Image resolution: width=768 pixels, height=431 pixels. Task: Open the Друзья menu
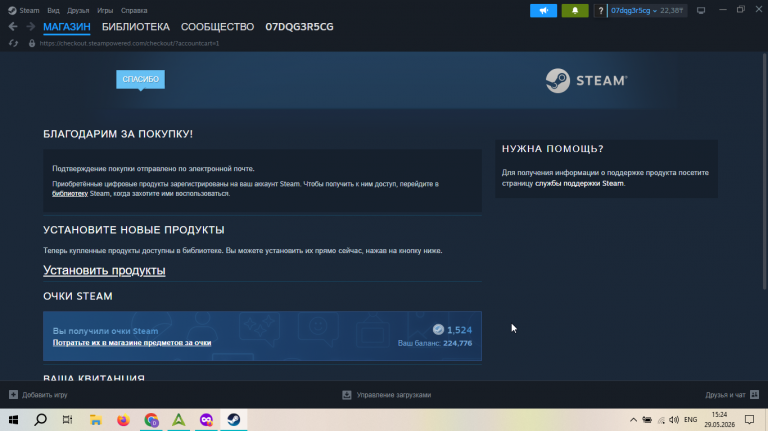(x=78, y=10)
